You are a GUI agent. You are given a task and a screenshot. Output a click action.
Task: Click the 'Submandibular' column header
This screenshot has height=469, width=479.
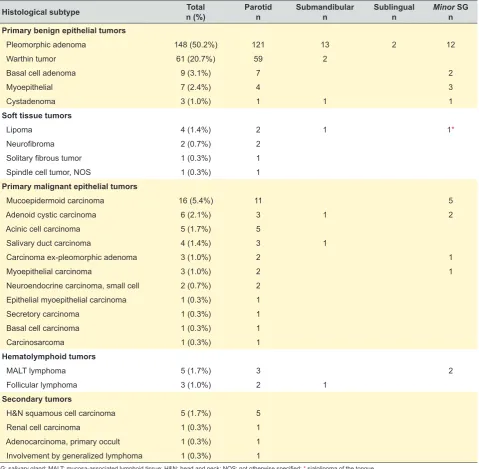(x=325, y=12)
